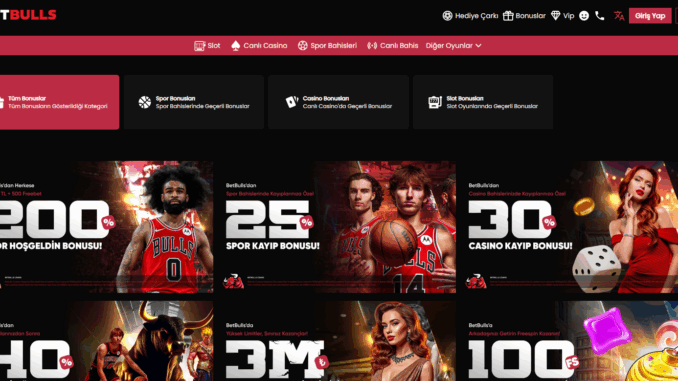The height and width of the screenshot is (381, 678).
Task: Open the Hediye Çarkı wheel icon
Action: [447, 16]
